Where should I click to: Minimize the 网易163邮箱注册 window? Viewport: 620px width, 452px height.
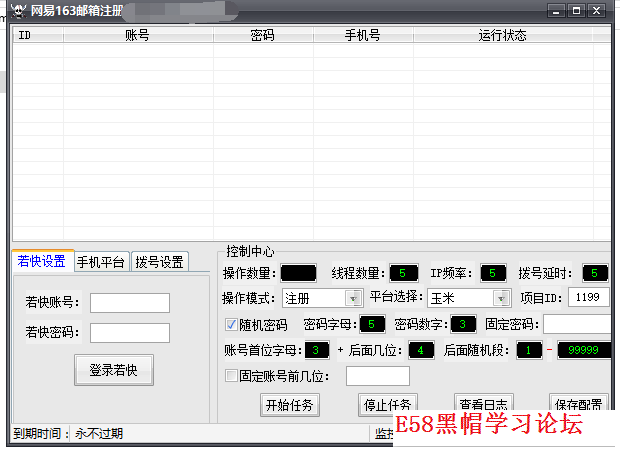[x=556, y=11]
